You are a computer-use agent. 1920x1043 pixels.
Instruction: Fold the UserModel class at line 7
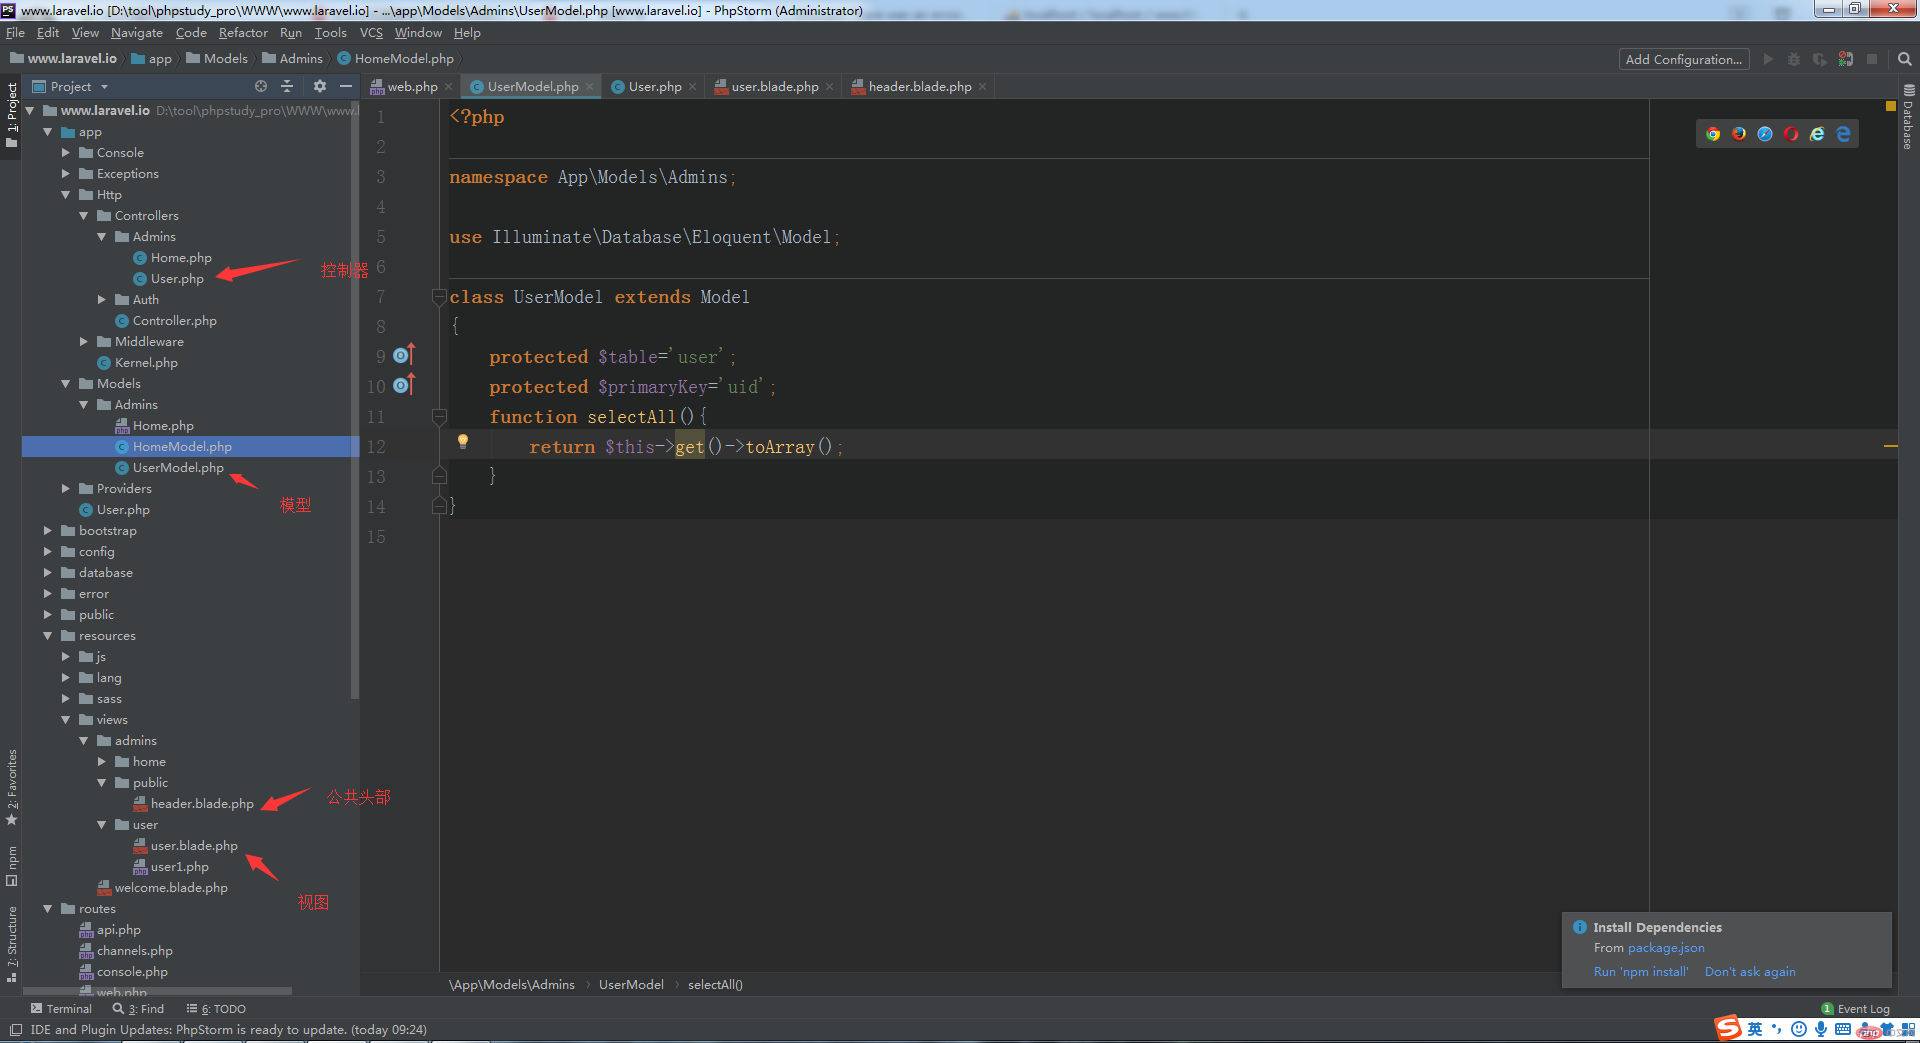click(x=439, y=295)
